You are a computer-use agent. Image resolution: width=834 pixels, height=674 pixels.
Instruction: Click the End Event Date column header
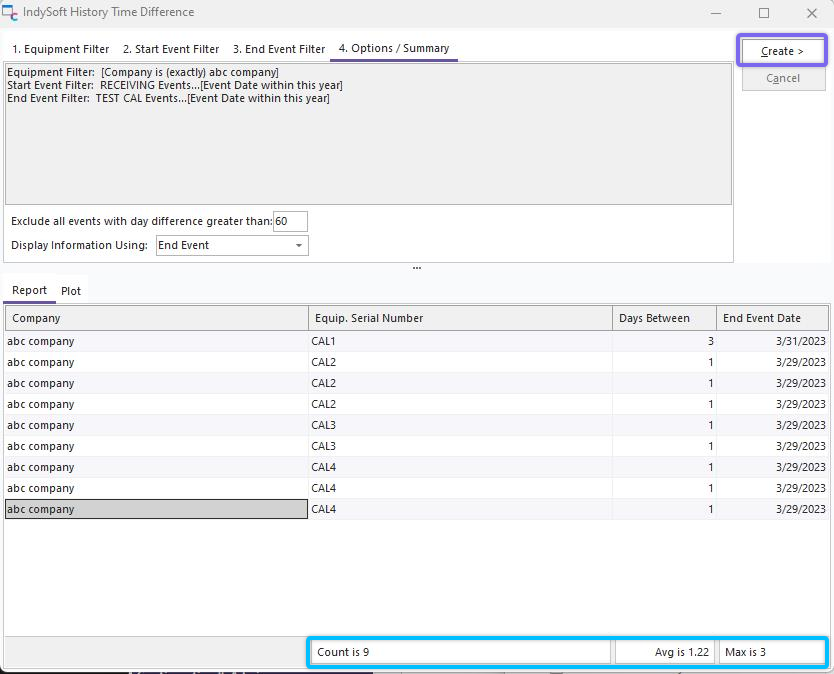[773, 318]
